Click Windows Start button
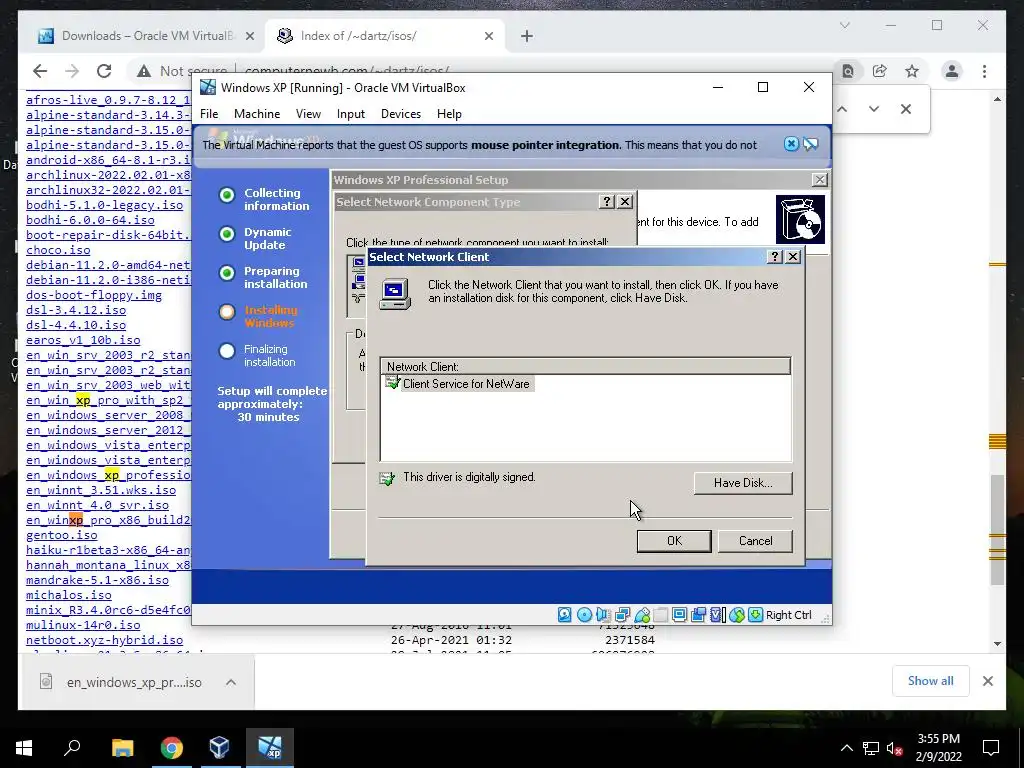 pyautogui.click(x=24, y=747)
